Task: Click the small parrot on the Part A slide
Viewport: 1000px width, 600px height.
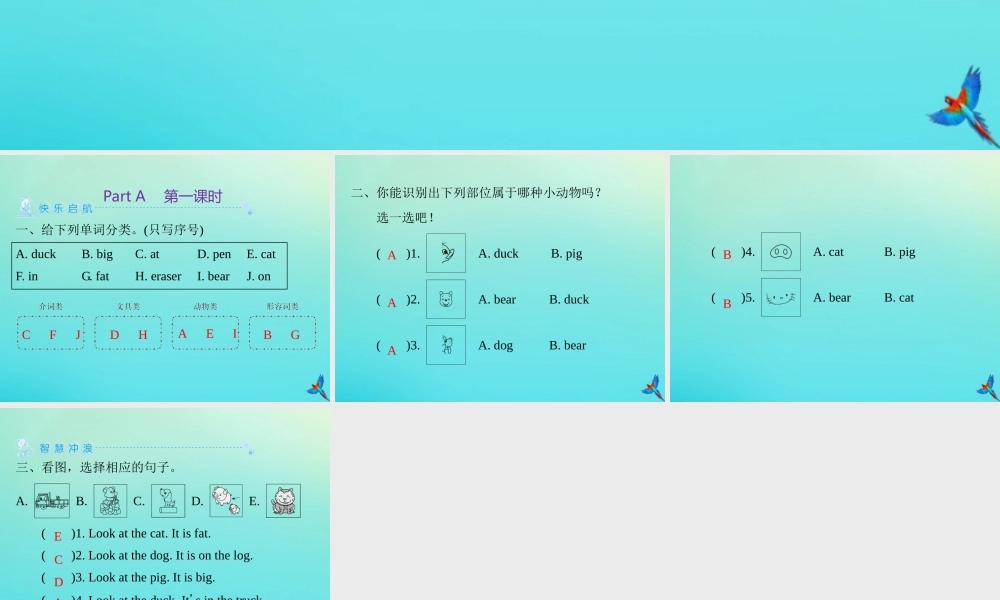Action: pyautogui.click(x=318, y=388)
